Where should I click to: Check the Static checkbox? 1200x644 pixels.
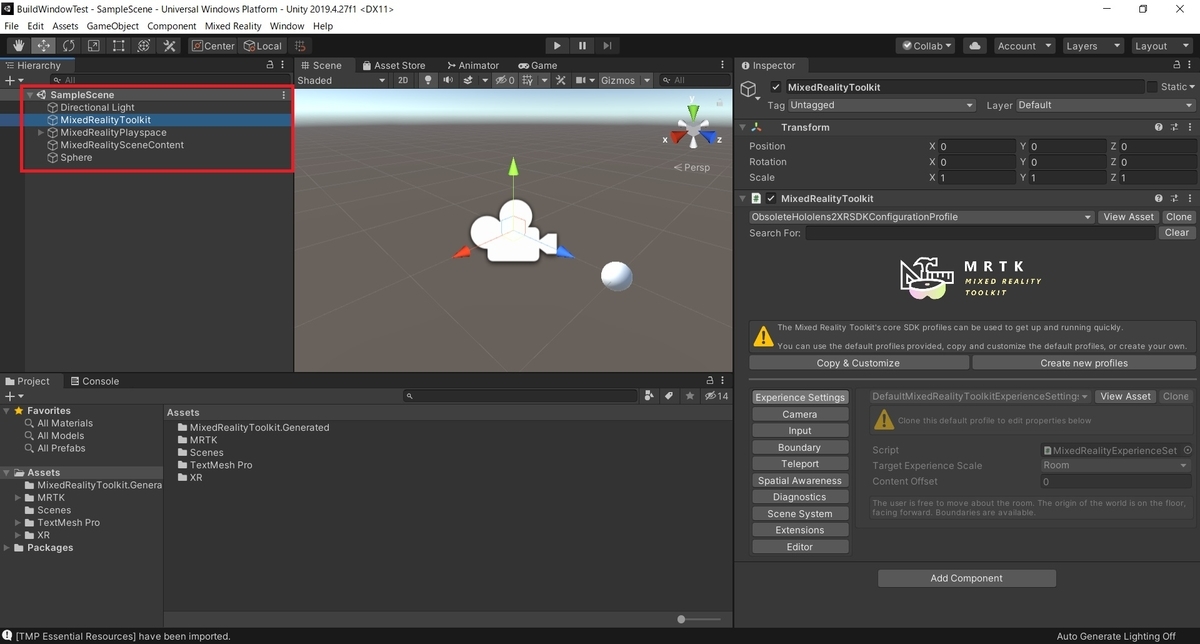pos(1152,87)
